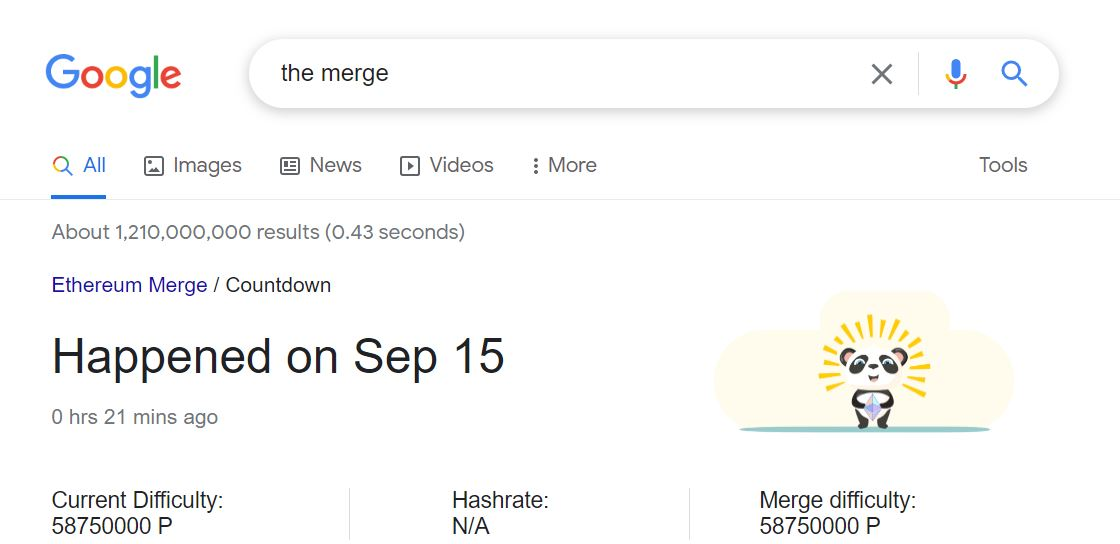This screenshot has width=1120, height=544.
Task: Switch to the News results tab
Action: 335,165
